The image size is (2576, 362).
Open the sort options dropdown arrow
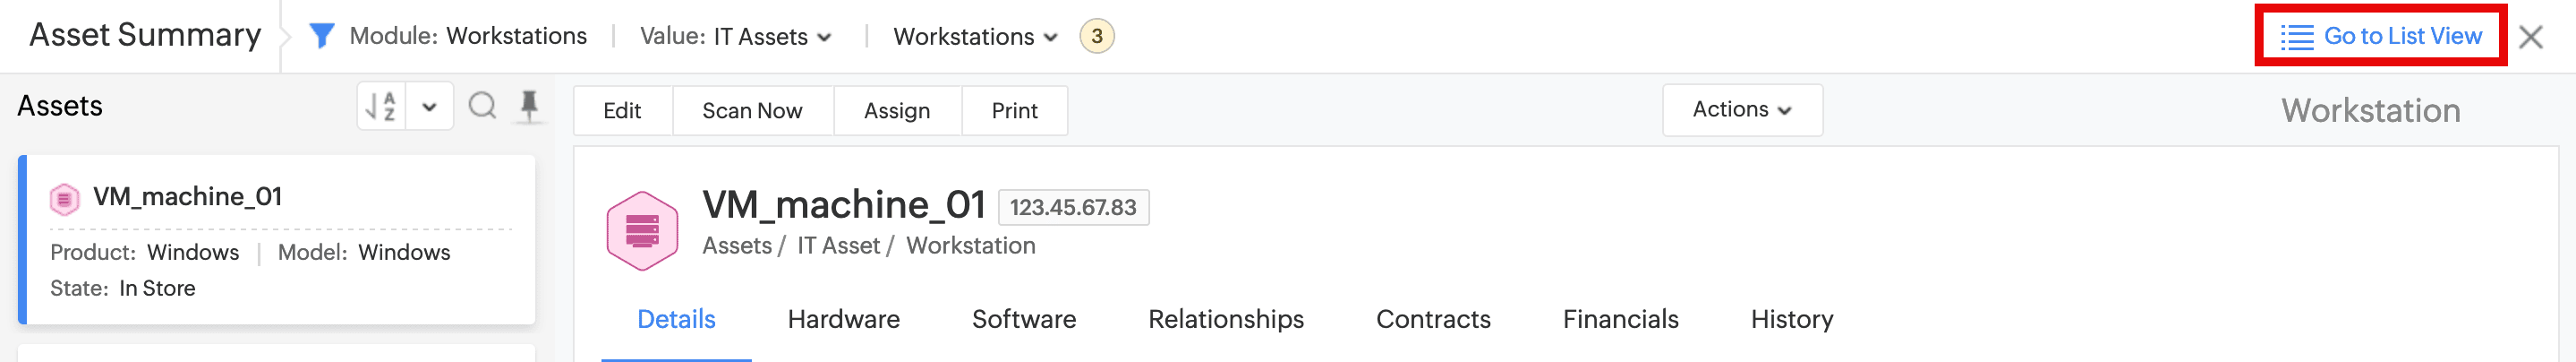tap(429, 106)
